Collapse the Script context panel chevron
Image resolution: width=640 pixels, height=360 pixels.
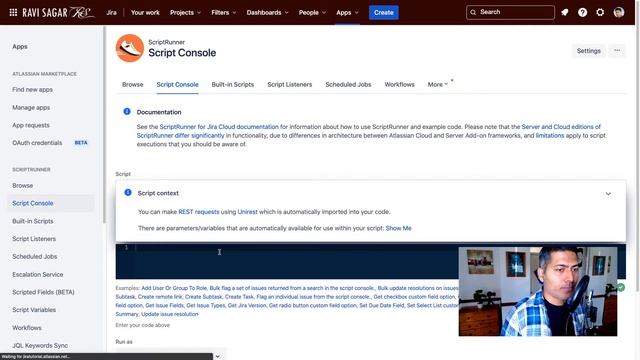pos(608,193)
